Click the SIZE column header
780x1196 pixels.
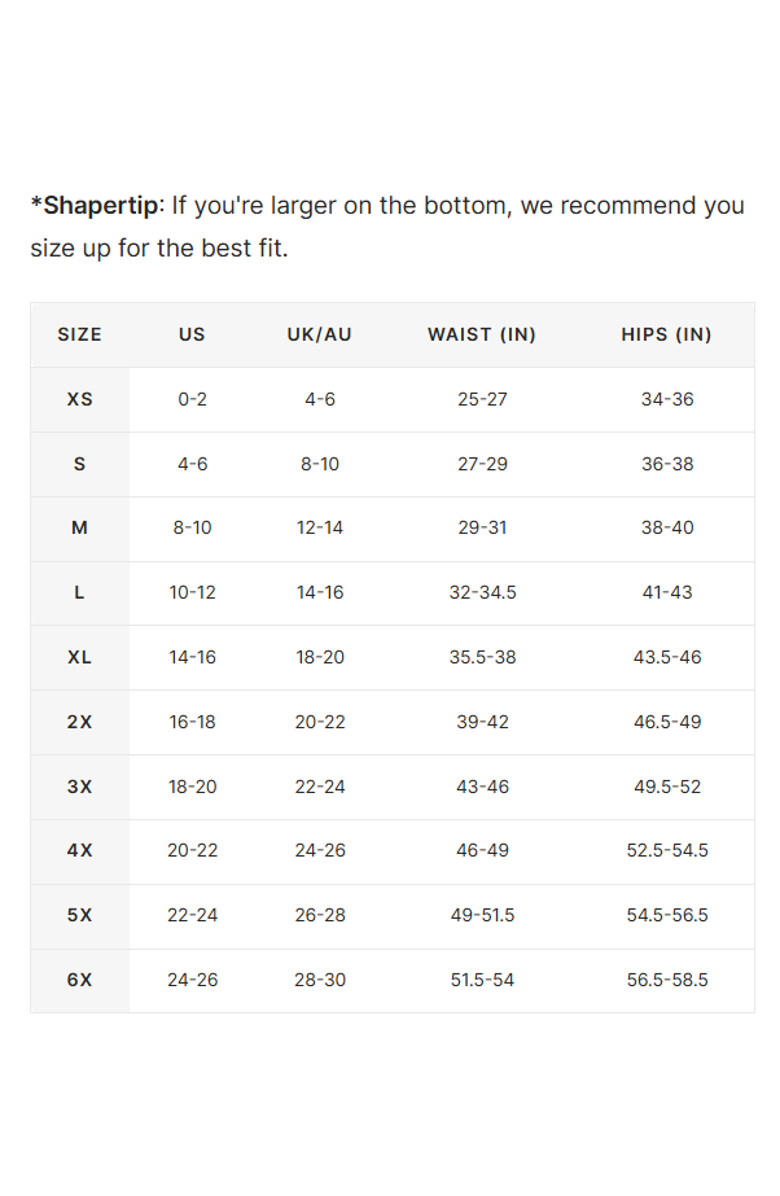(x=79, y=335)
